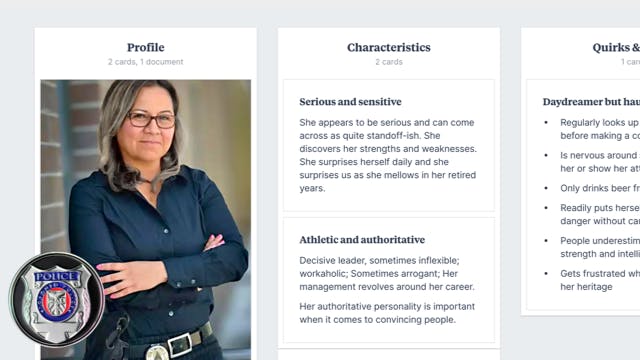Click the Serious and sensitive card heading
Screen dimensions: 640x360
point(350,102)
